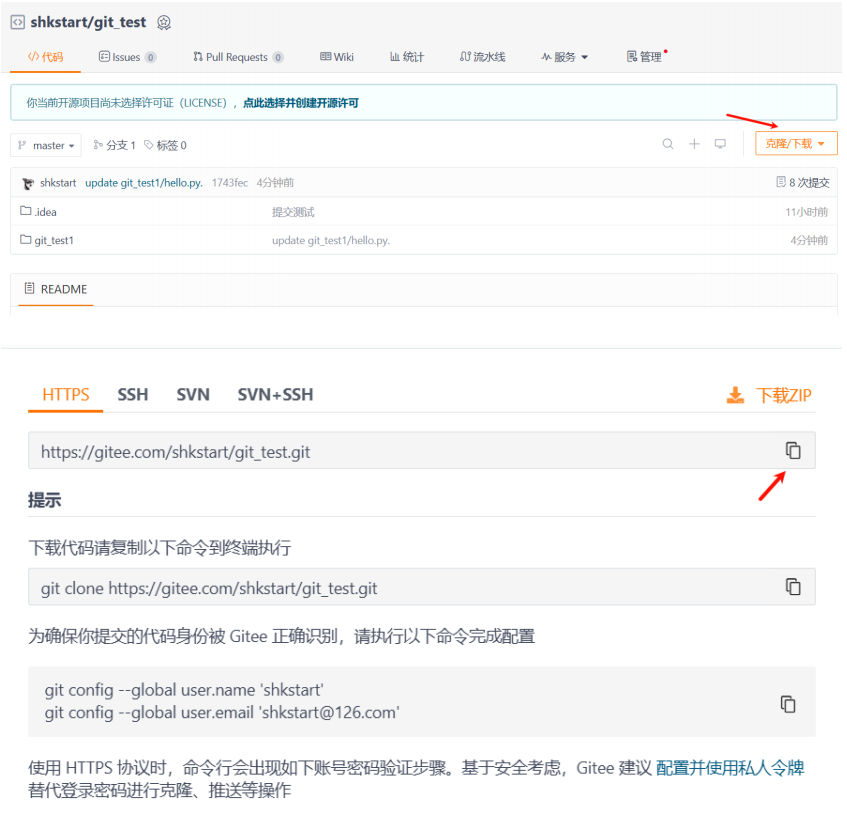This screenshot has width=847, height=817.
Task: Select the SVN+SSH clone tab
Action: pyautogui.click(x=275, y=394)
